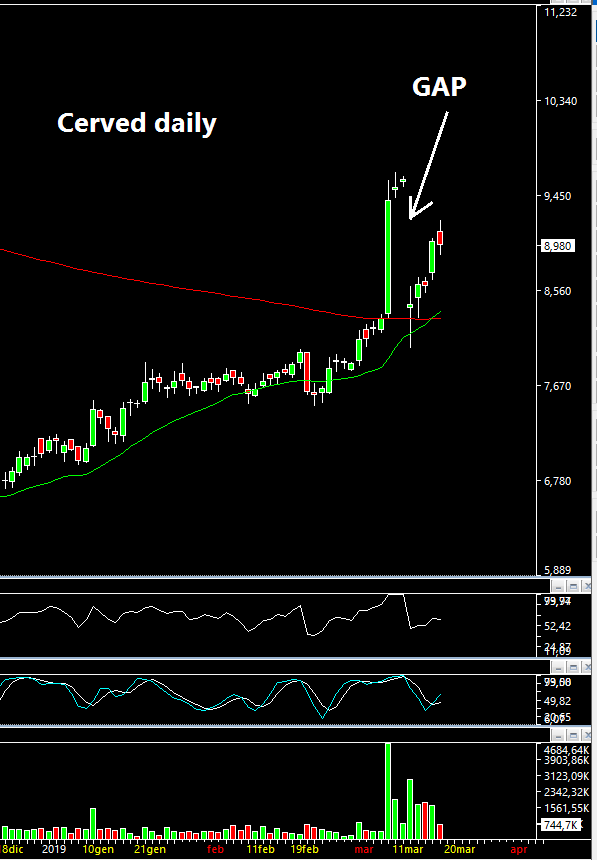Maximize the volume histogram panel

573,735
